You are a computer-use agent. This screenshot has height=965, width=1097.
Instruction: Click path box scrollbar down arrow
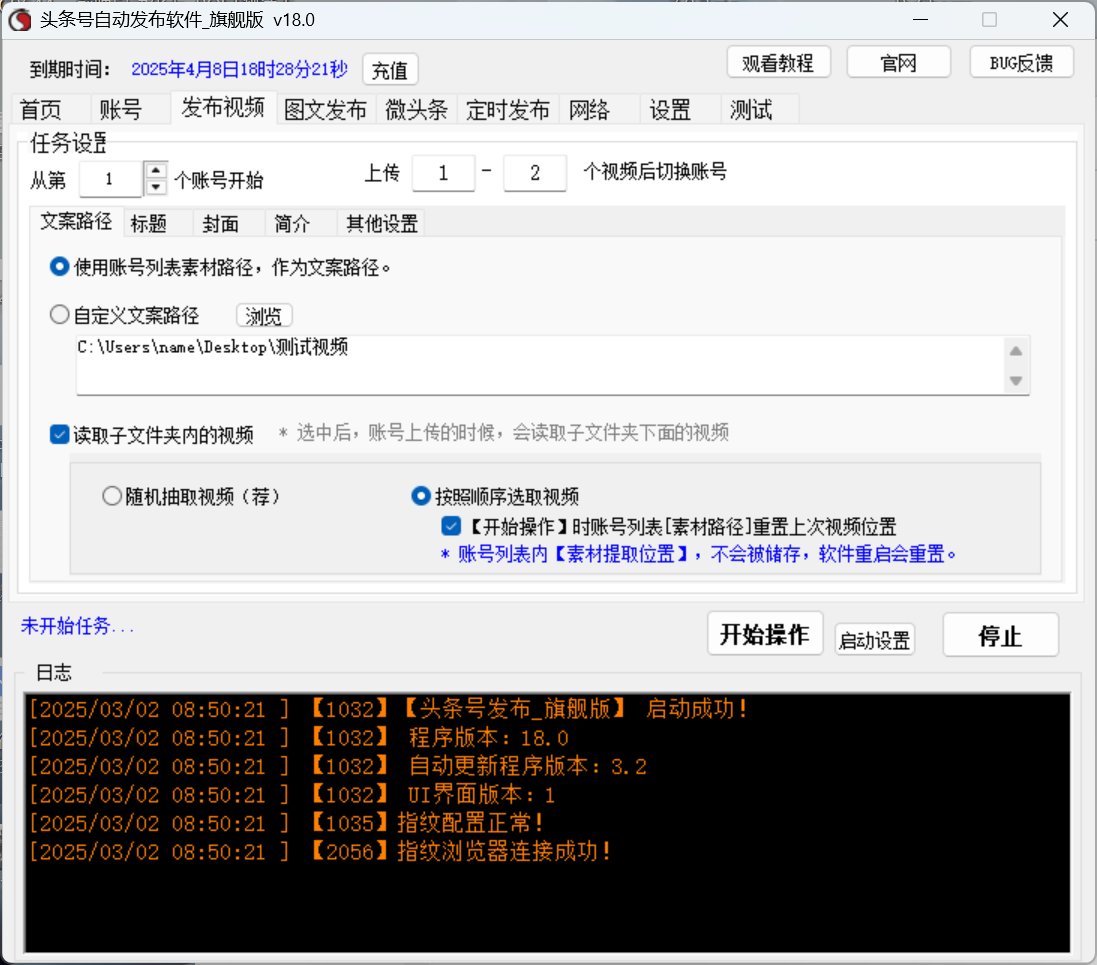pos(1016,381)
